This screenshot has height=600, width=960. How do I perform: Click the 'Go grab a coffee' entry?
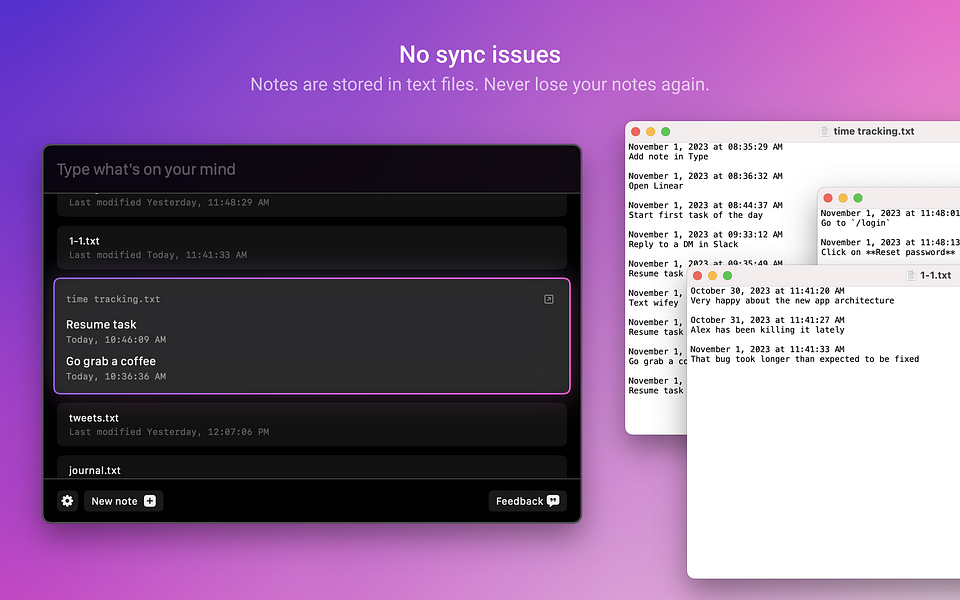point(111,361)
